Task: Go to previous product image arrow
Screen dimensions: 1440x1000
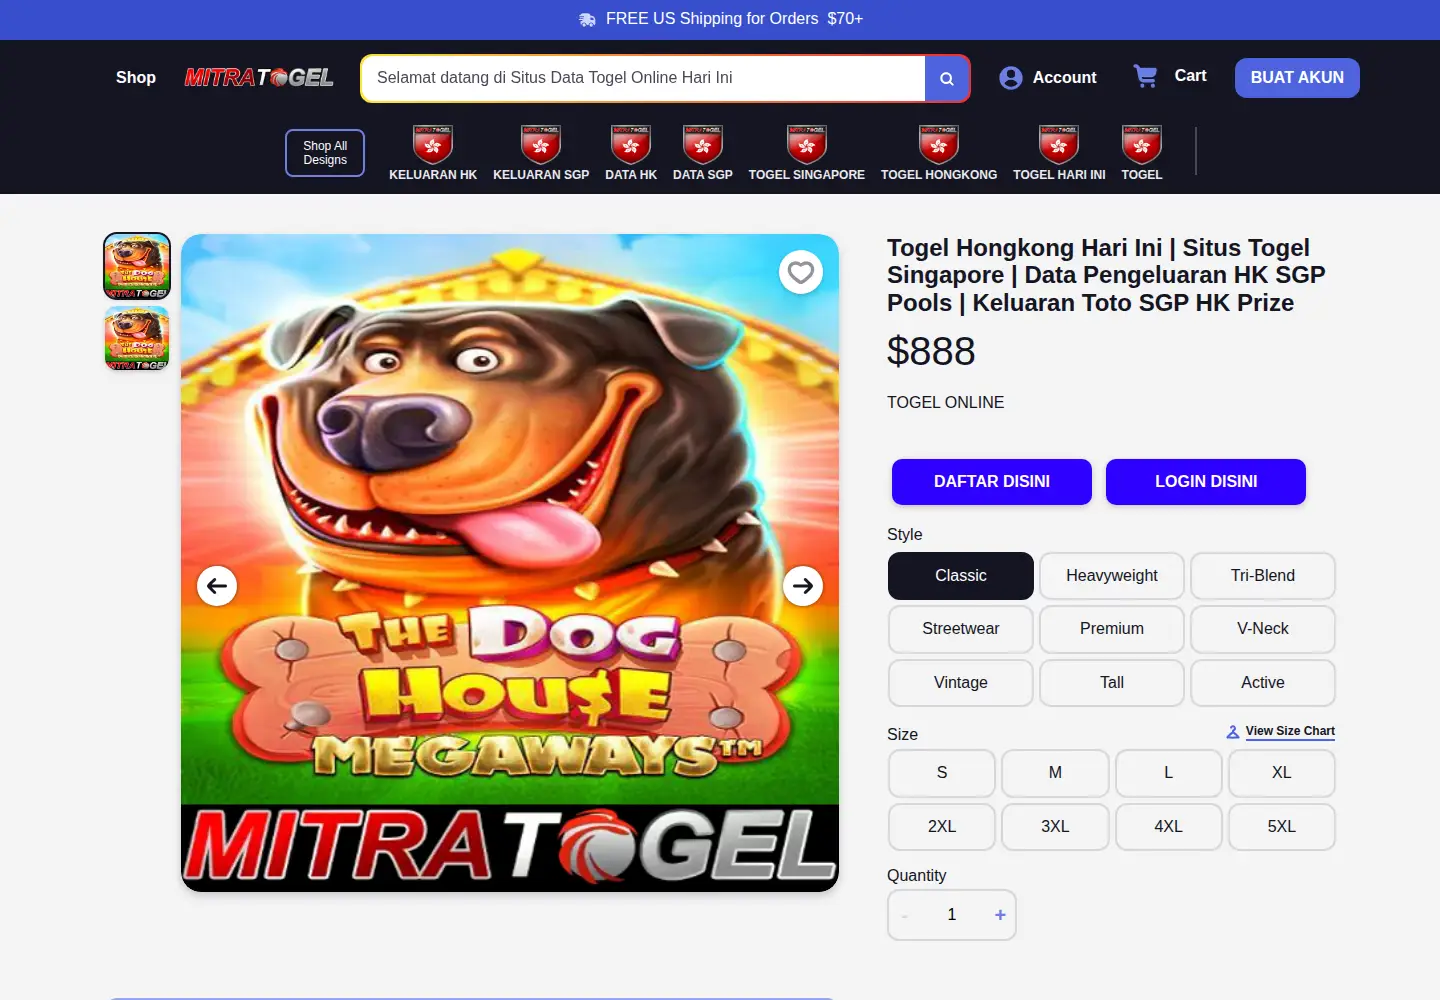Action: (x=217, y=586)
